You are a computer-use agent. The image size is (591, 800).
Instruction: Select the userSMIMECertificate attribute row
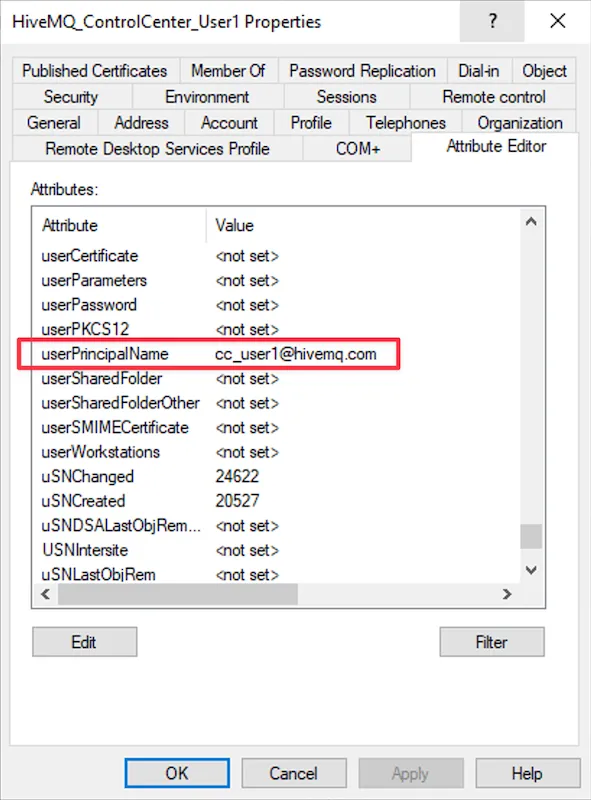(276, 427)
